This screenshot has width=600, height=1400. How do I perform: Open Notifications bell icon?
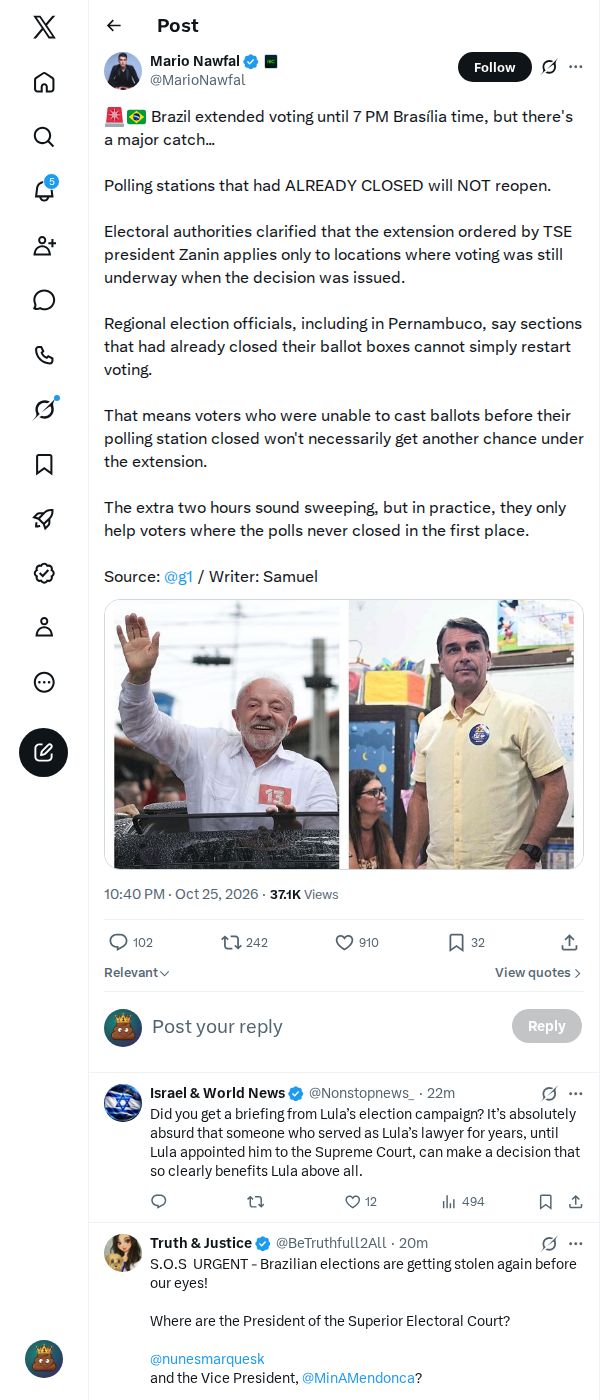[44, 190]
